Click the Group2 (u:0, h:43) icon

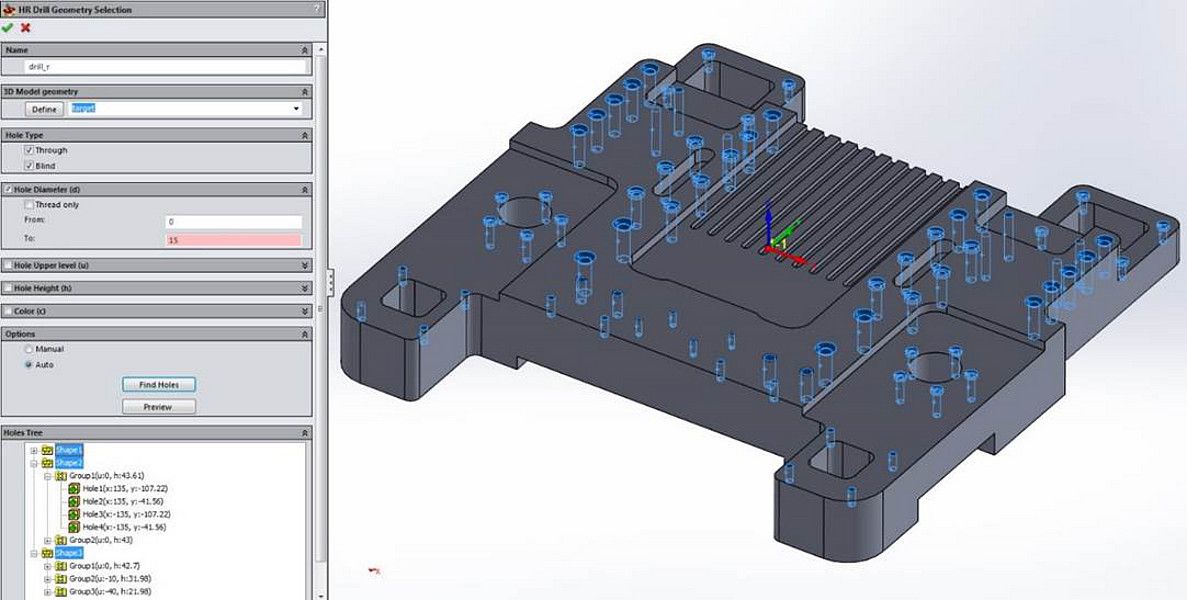61,540
